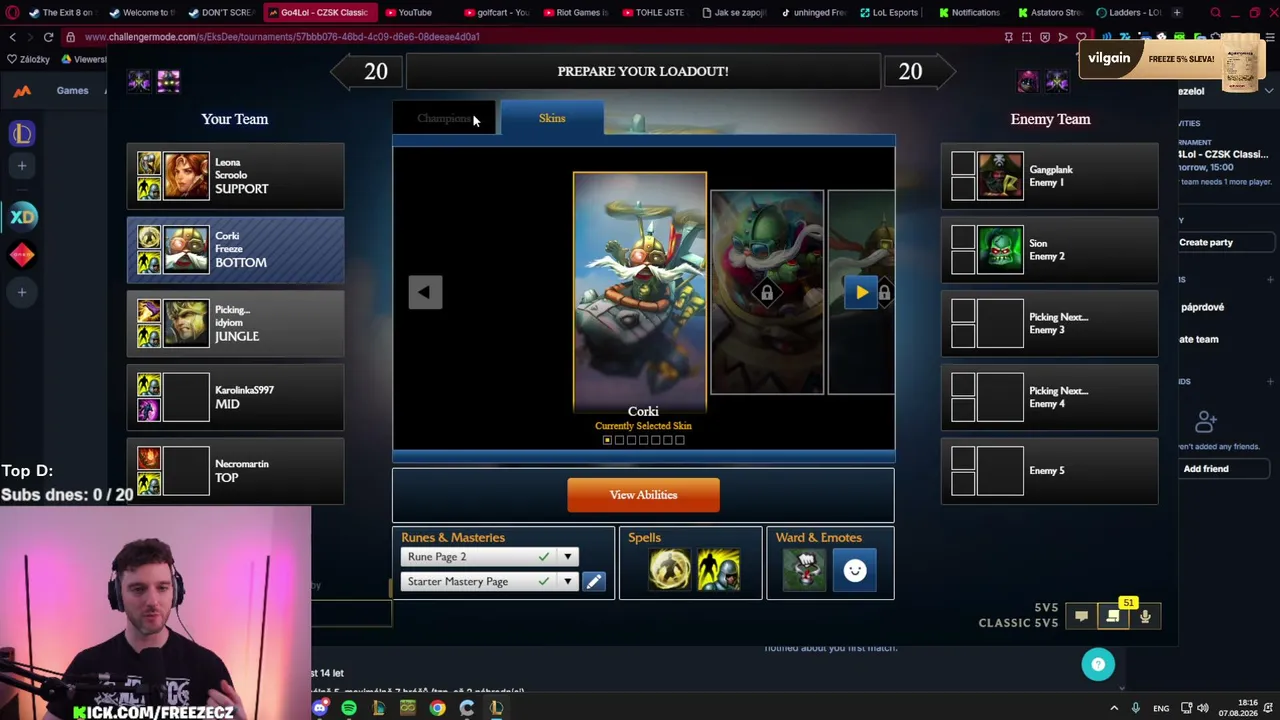Click Gangplank portrait in Enemy Team

pyautogui.click(x=1000, y=176)
